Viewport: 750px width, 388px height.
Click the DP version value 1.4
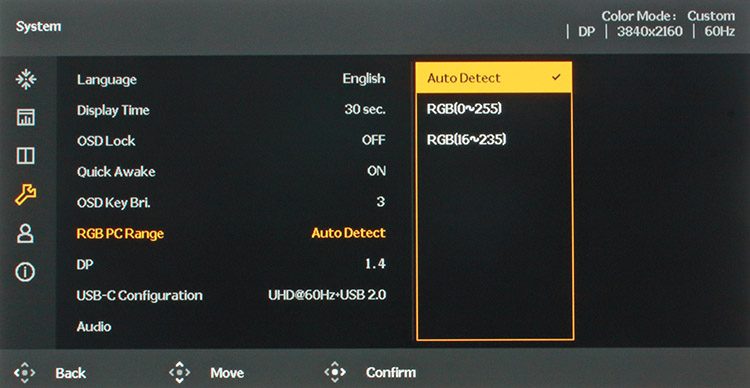375,264
